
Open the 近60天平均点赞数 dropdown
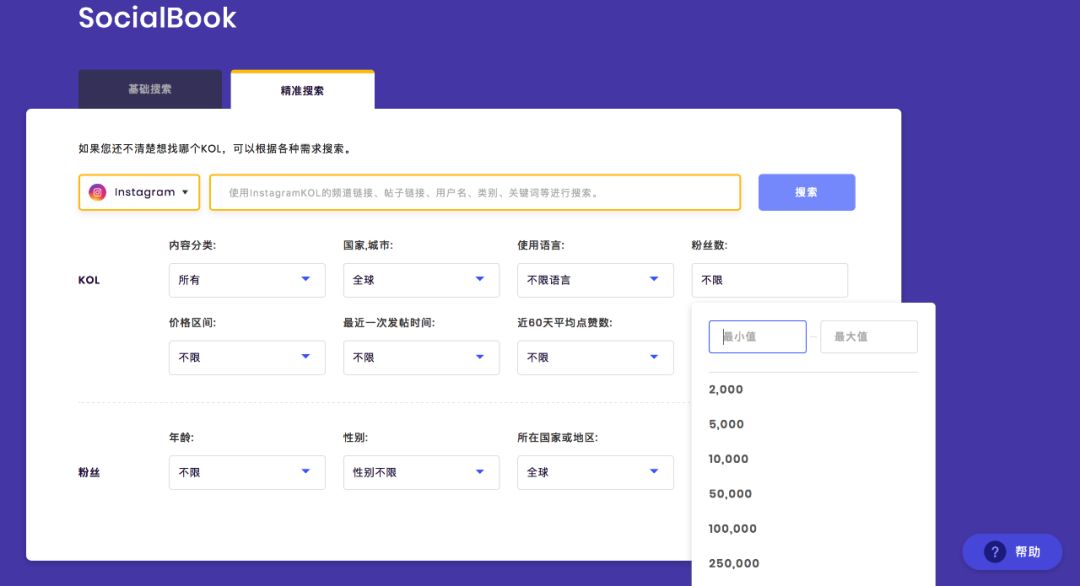pos(596,357)
